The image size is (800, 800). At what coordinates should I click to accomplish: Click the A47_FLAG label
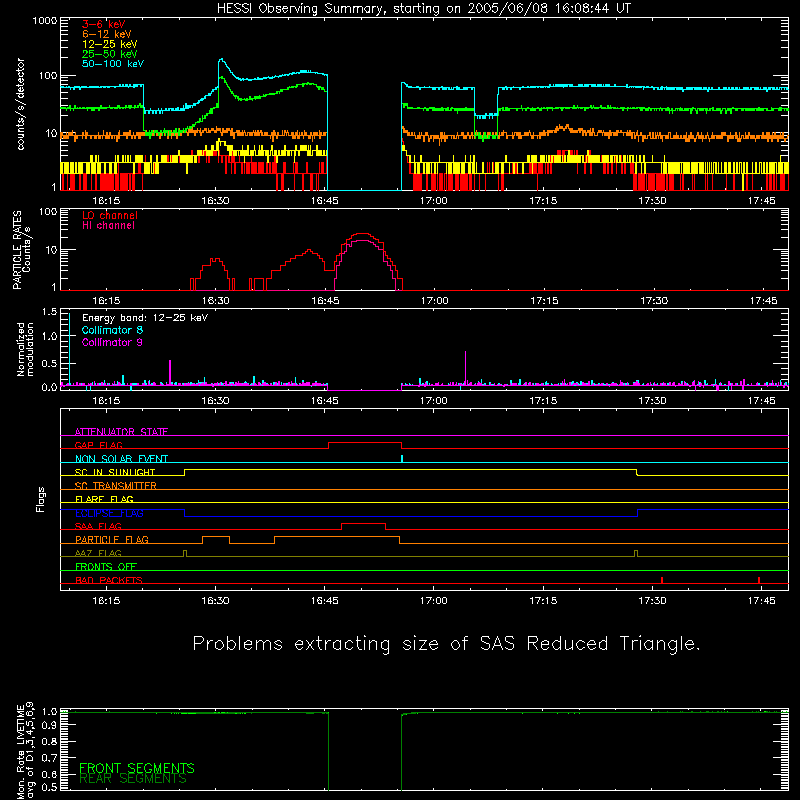coord(98,553)
